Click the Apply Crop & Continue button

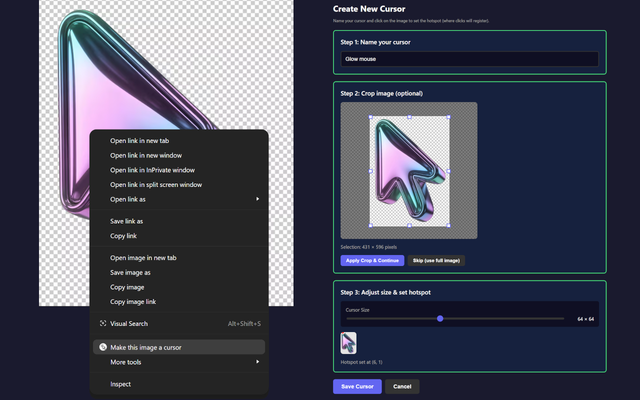(372, 260)
